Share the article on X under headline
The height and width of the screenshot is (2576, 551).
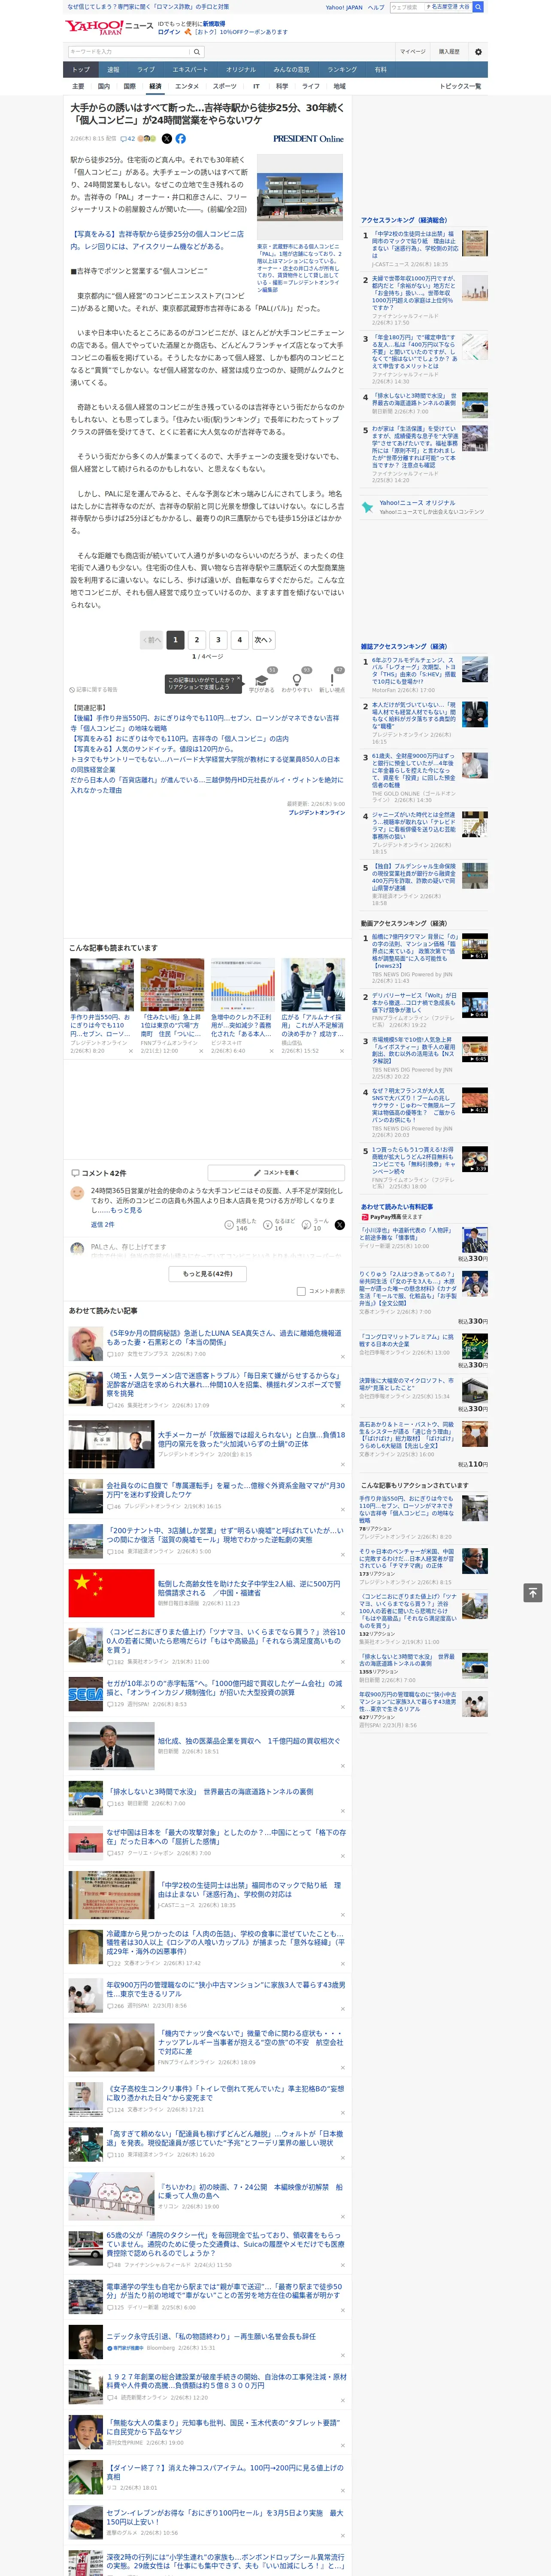click(167, 139)
